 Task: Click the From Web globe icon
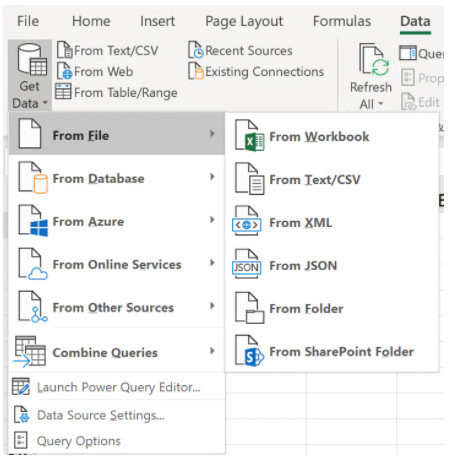(64, 71)
